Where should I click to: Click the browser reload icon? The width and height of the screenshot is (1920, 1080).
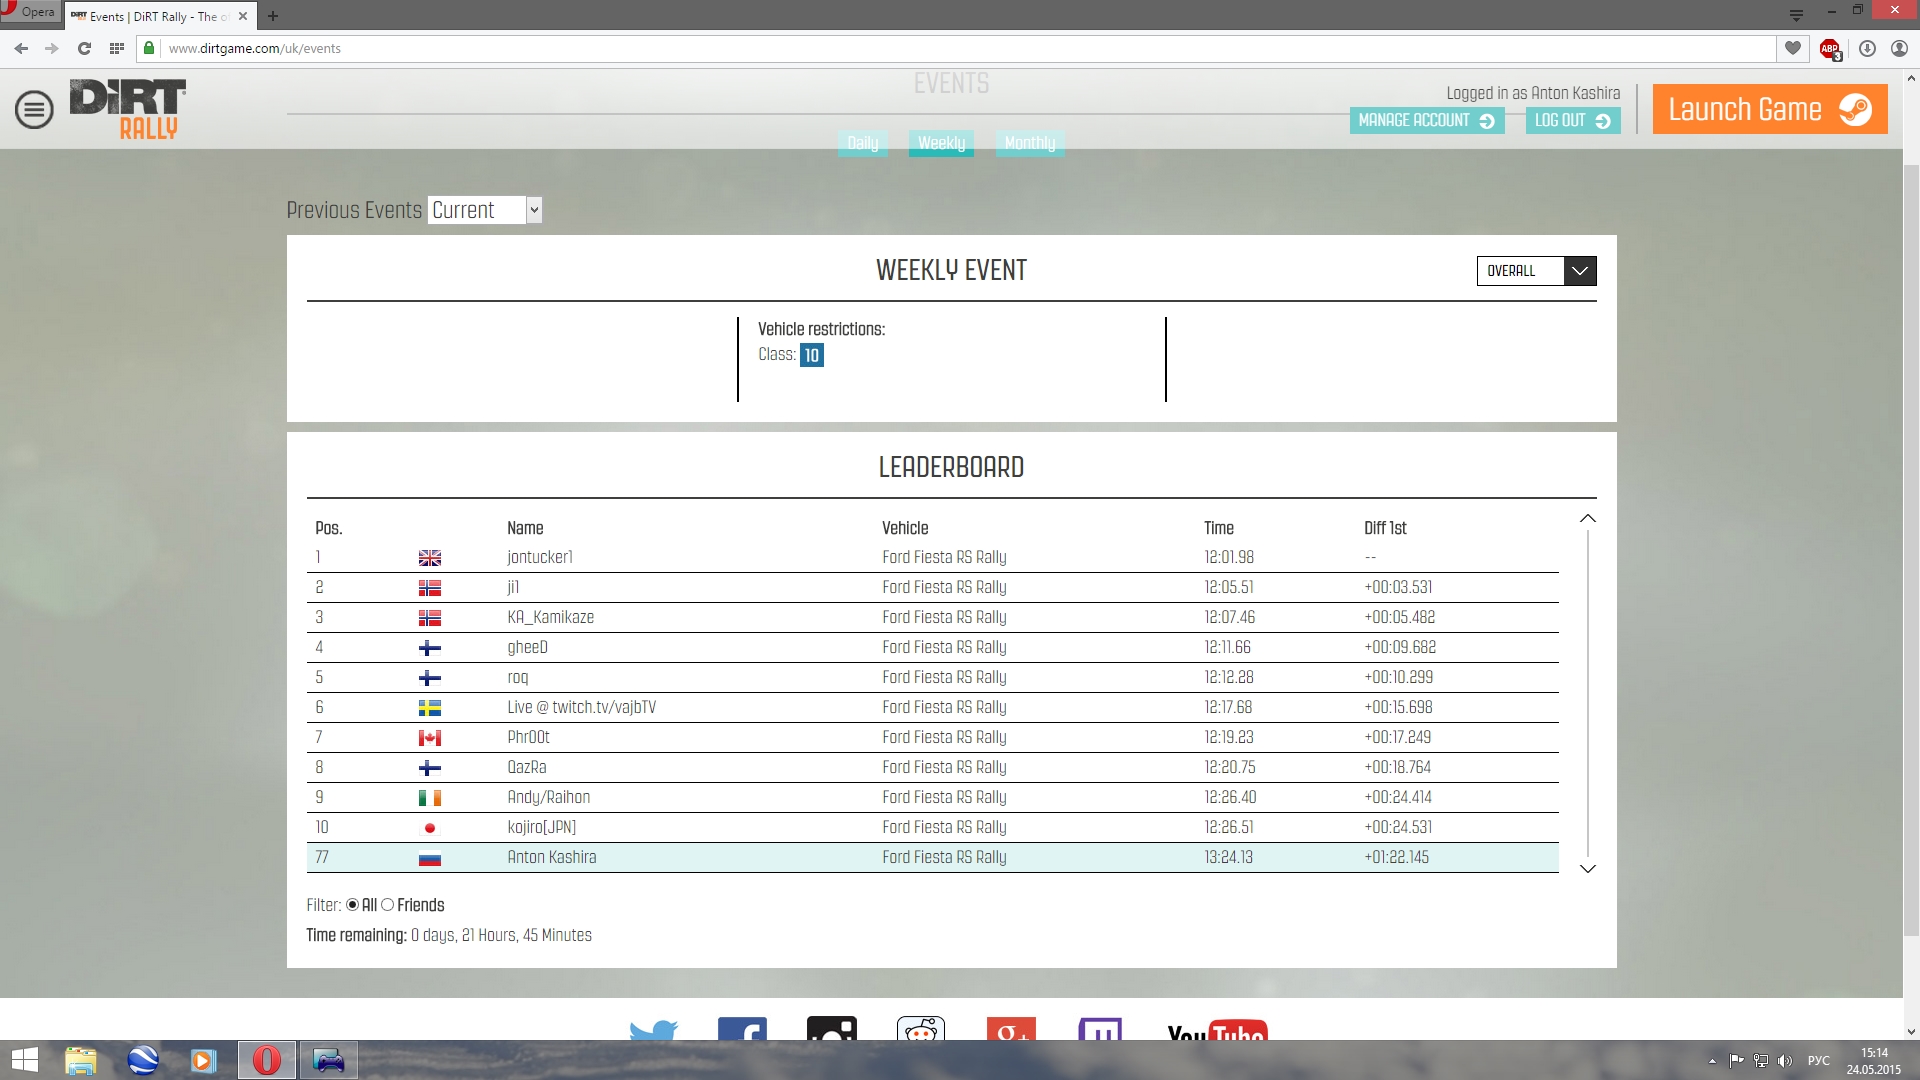pos(84,48)
